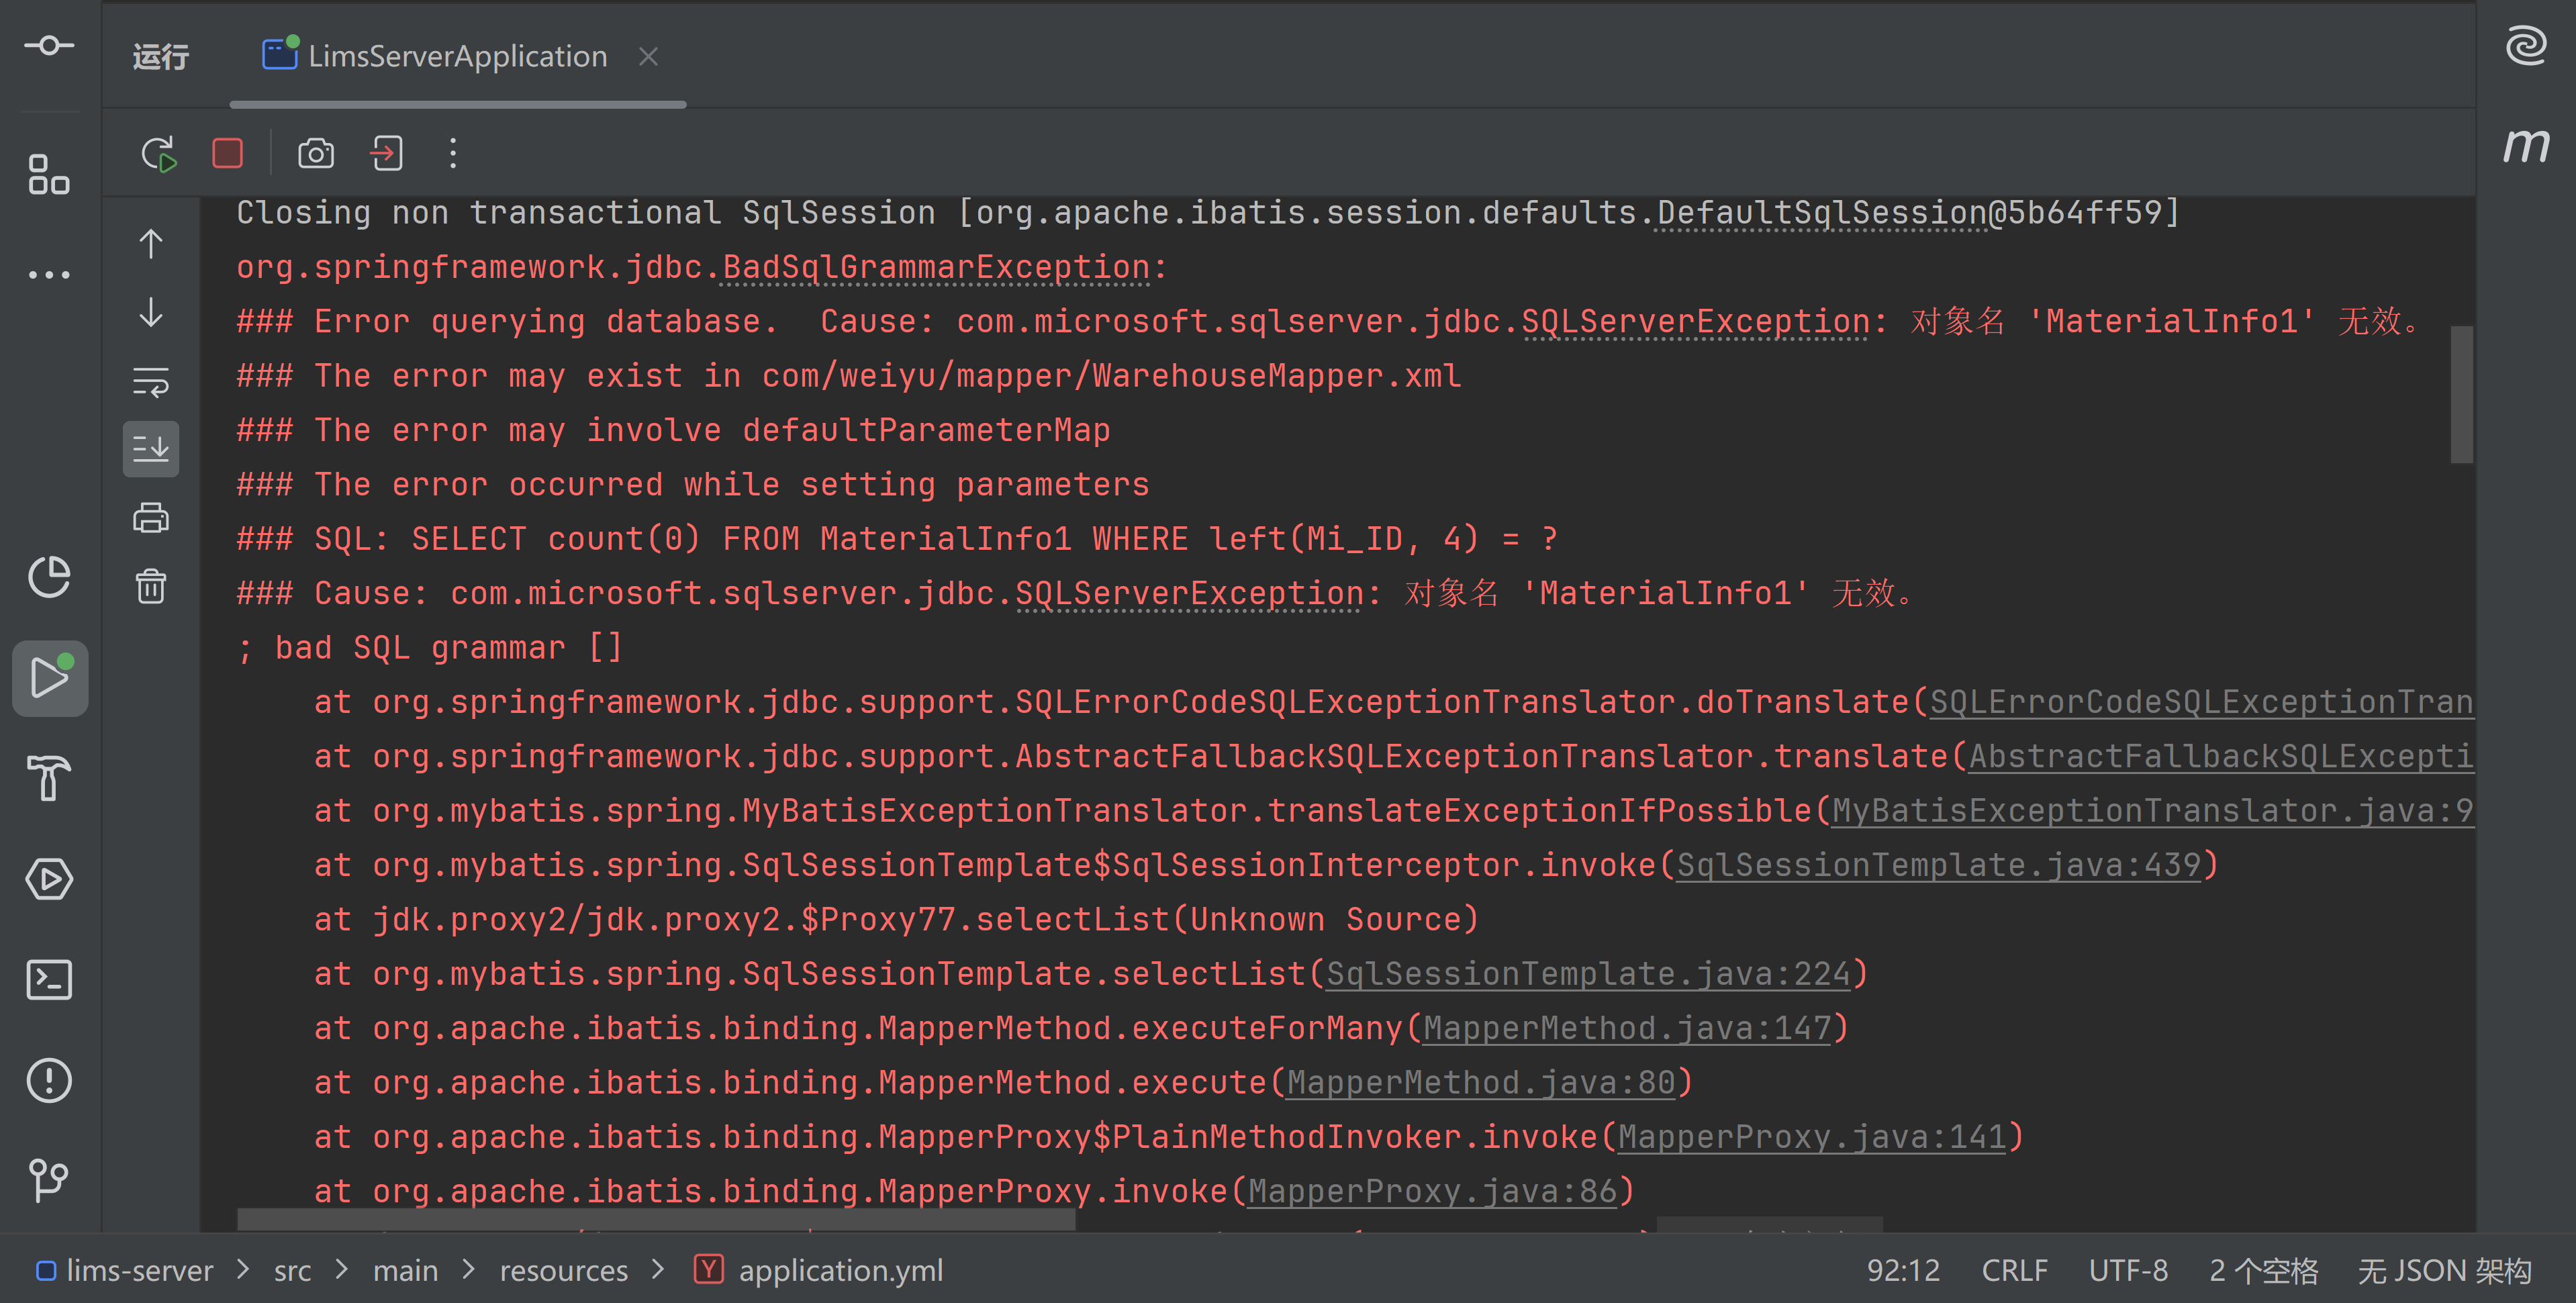Print the console output
The height and width of the screenshot is (1303, 2576).
pos(151,518)
